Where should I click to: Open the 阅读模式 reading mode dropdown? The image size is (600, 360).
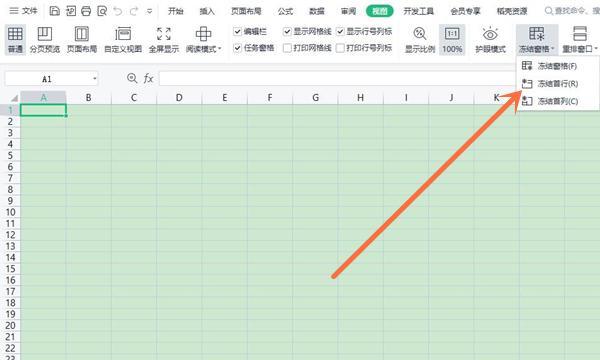[x=204, y=39]
